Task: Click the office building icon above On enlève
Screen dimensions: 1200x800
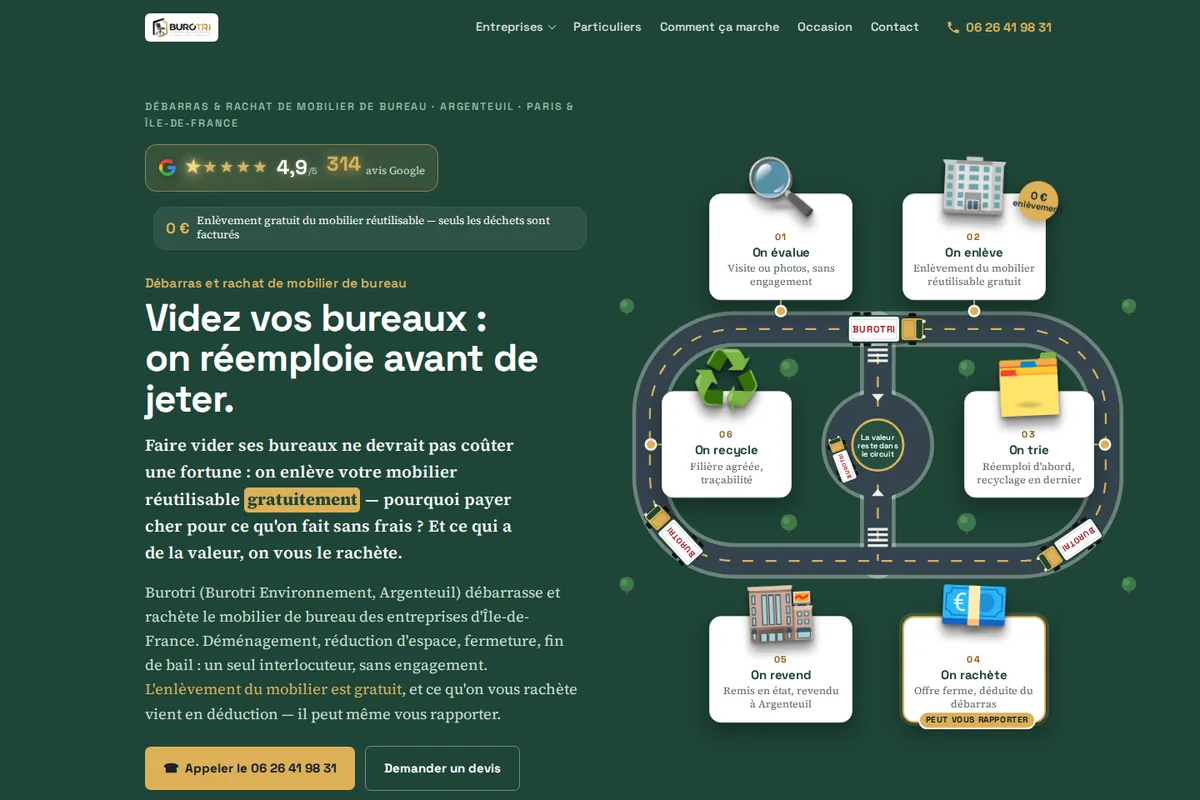Action: click(x=973, y=187)
